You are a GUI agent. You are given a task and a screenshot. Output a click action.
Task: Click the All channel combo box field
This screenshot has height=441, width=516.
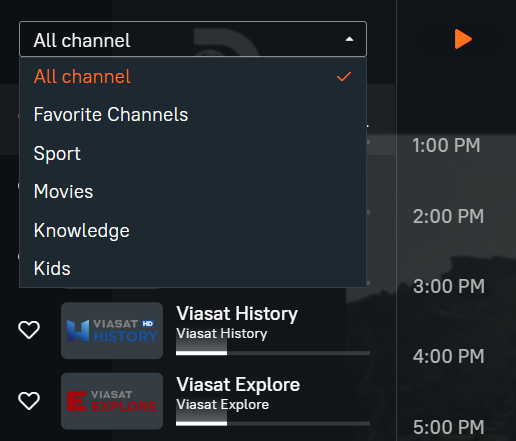tap(193, 39)
